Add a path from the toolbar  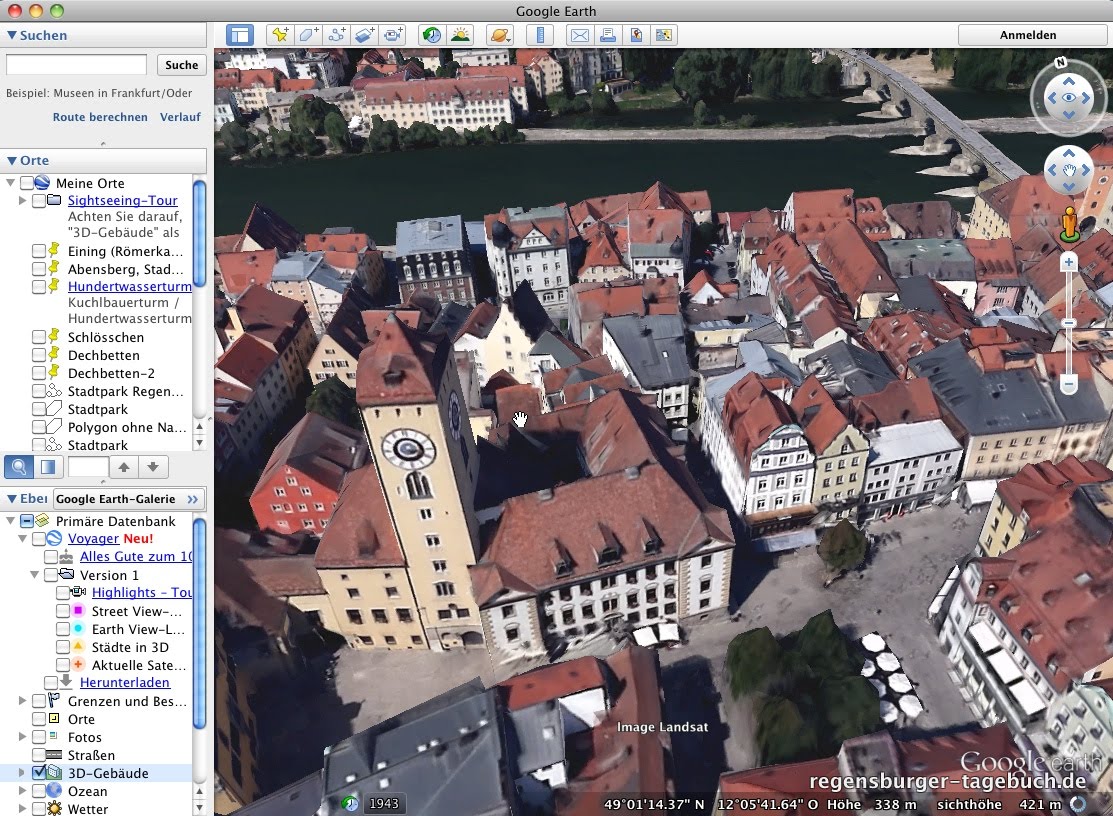click(x=336, y=35)
